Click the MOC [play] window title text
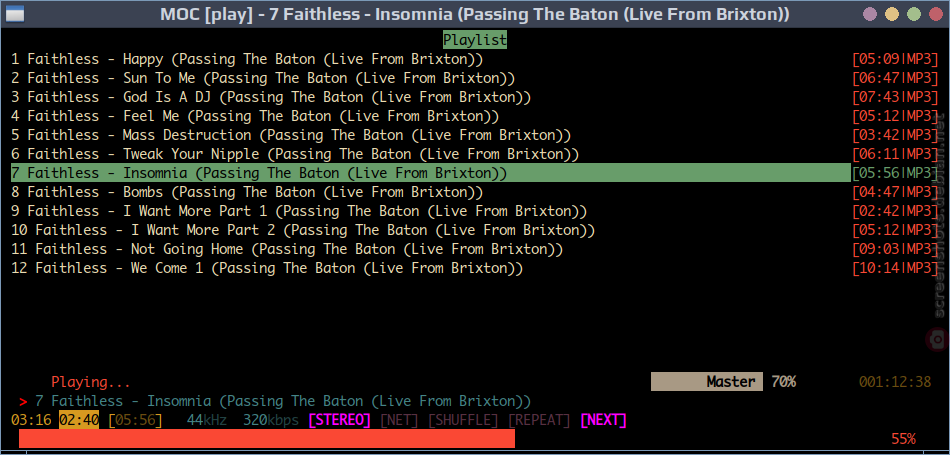Viewport: 950px width, 455px height. coord(475,13)
